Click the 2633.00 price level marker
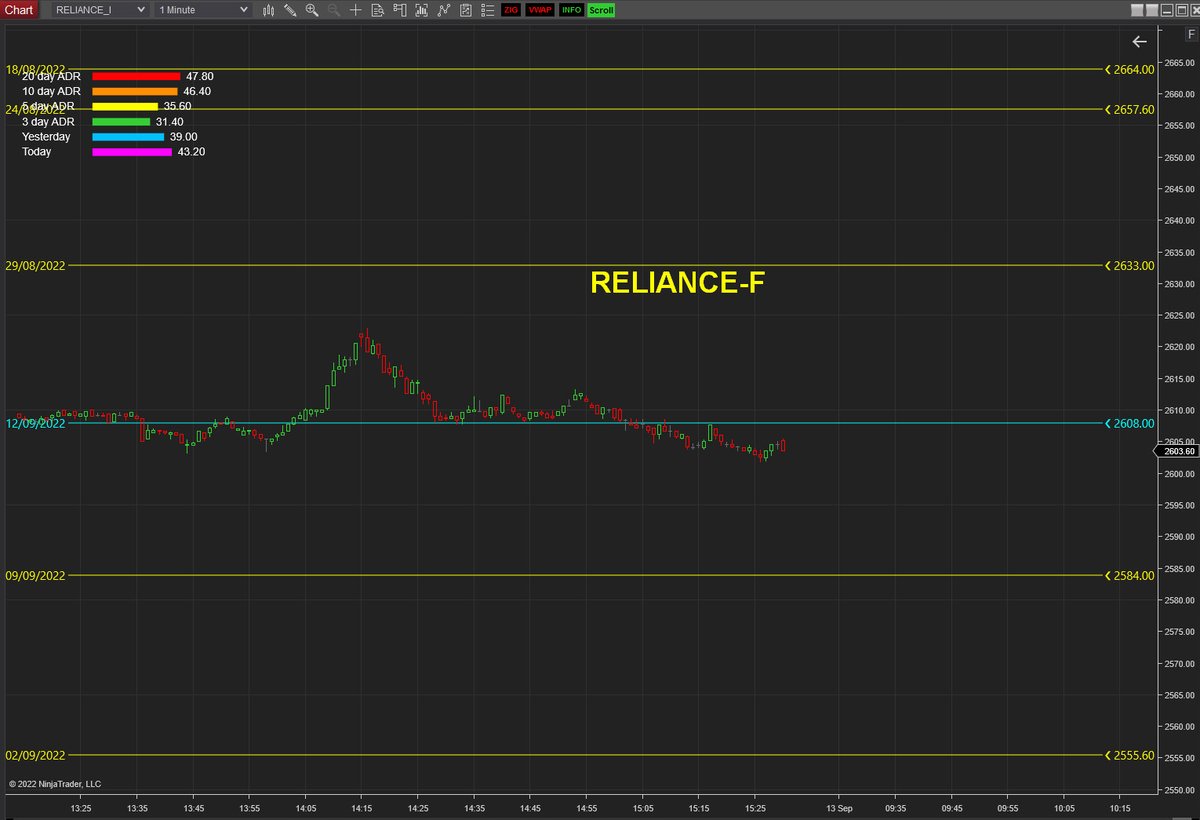The image size is (1200, 820). [1129, 265]
